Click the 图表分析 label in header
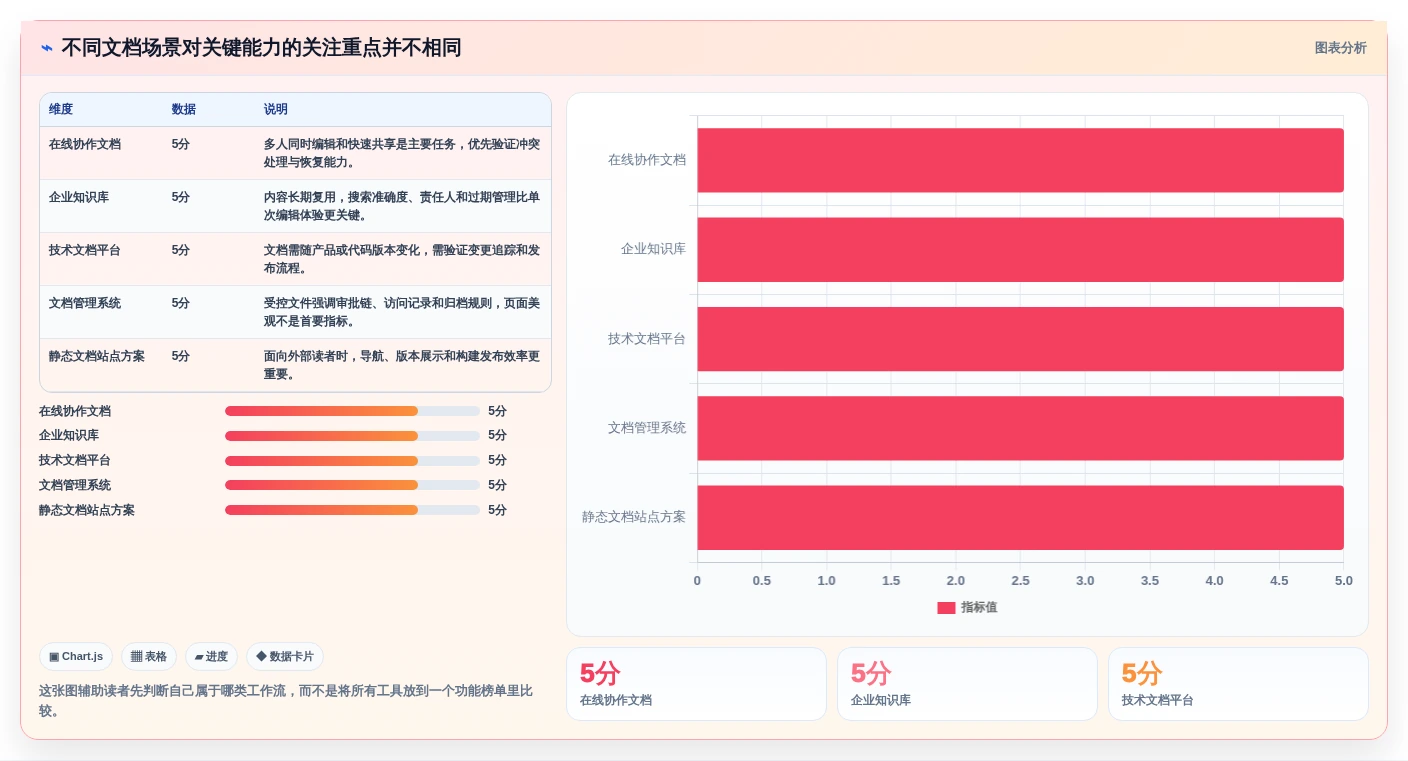 point(1340,48)
